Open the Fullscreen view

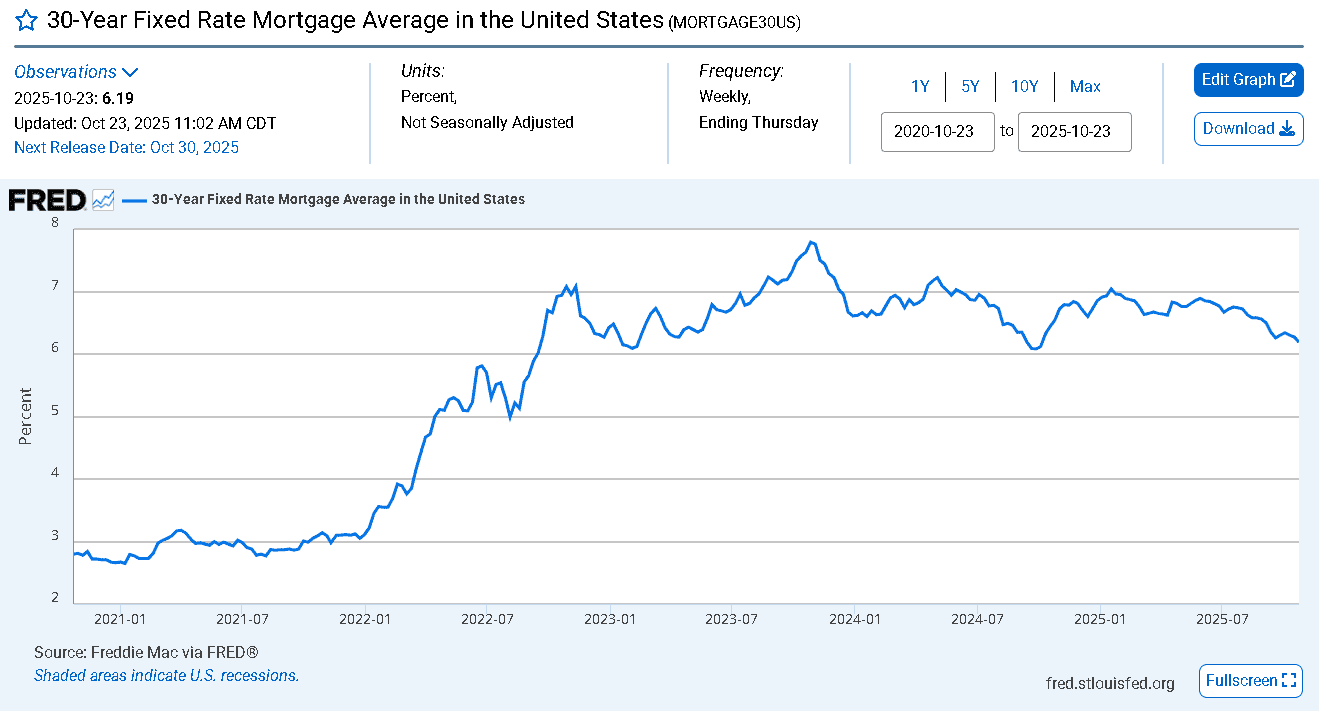point(1241,681)
